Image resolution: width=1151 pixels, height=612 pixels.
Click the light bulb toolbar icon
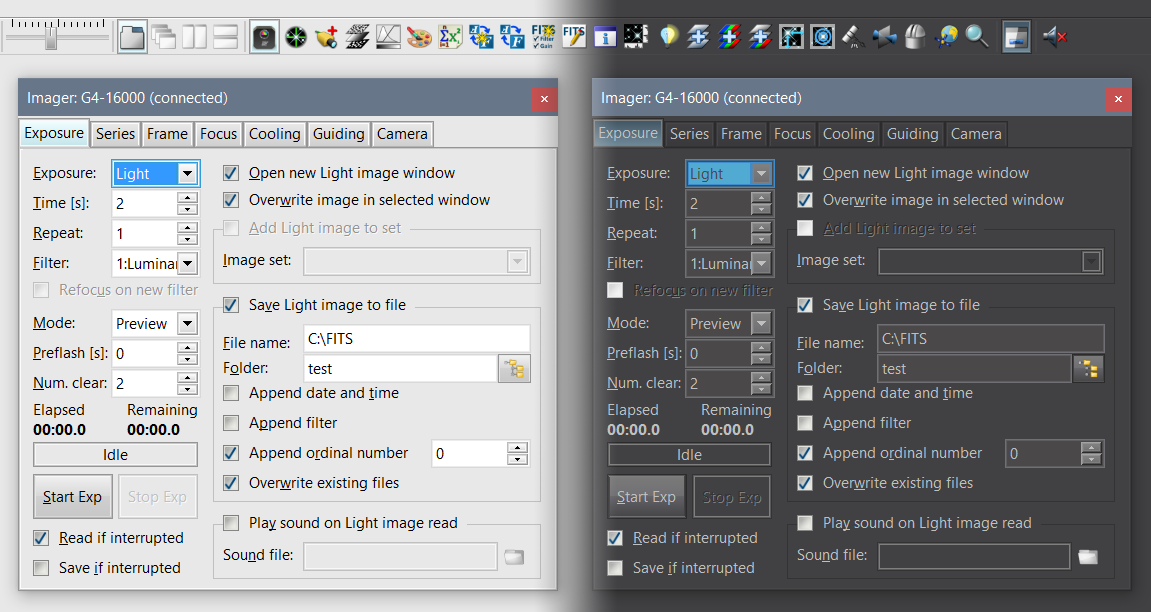pos(667,38)
